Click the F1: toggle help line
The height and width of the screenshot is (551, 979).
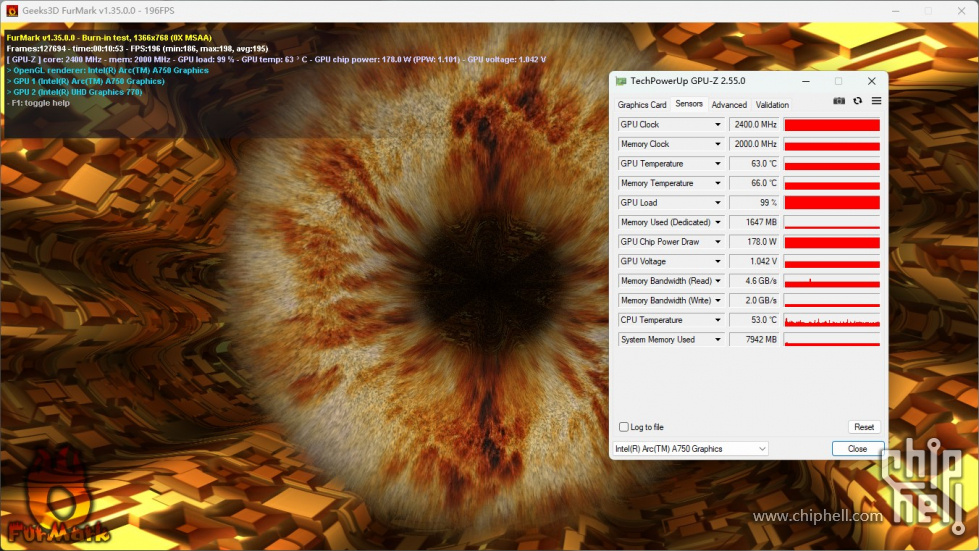tap(38, 103)
